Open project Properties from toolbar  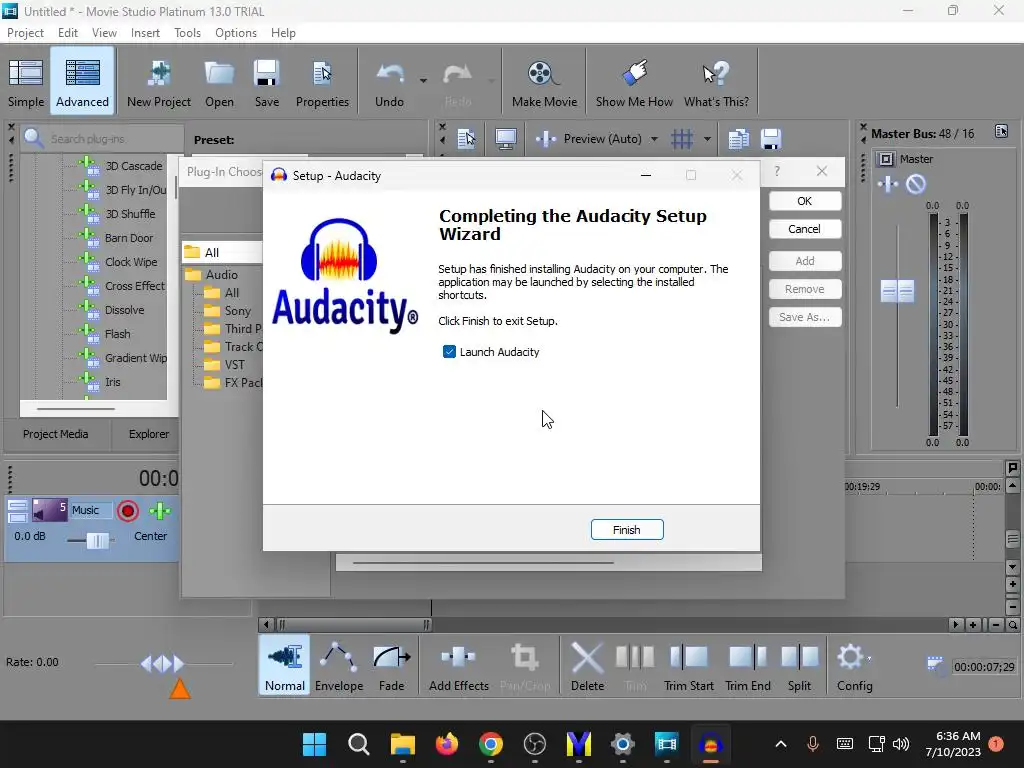(x=322, y=82)
